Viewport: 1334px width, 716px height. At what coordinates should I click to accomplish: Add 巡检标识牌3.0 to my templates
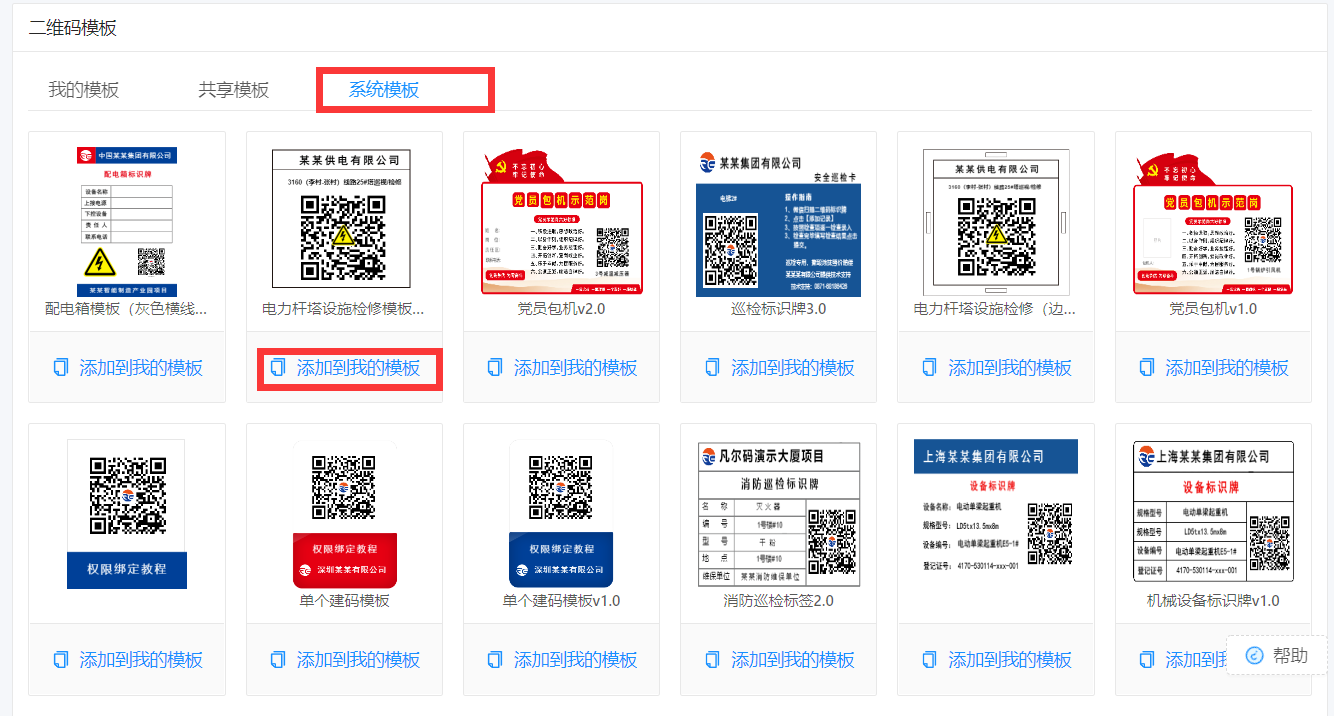[x=779, y=367]
